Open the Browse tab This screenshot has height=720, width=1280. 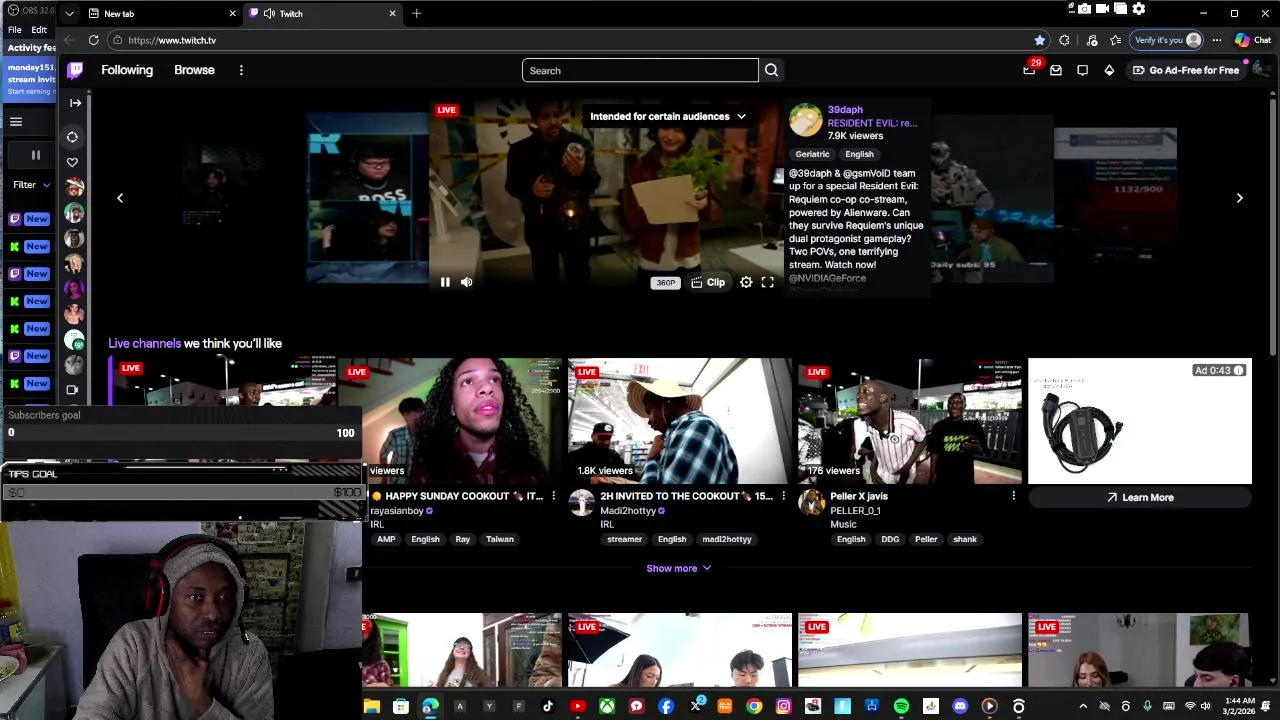[194, 70]
